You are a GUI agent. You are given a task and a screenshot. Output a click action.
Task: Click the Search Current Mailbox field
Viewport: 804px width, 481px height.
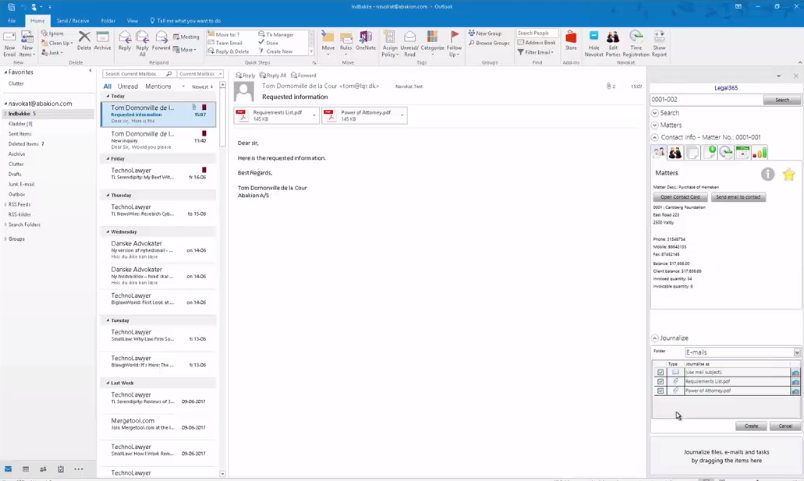pos(138,74)
